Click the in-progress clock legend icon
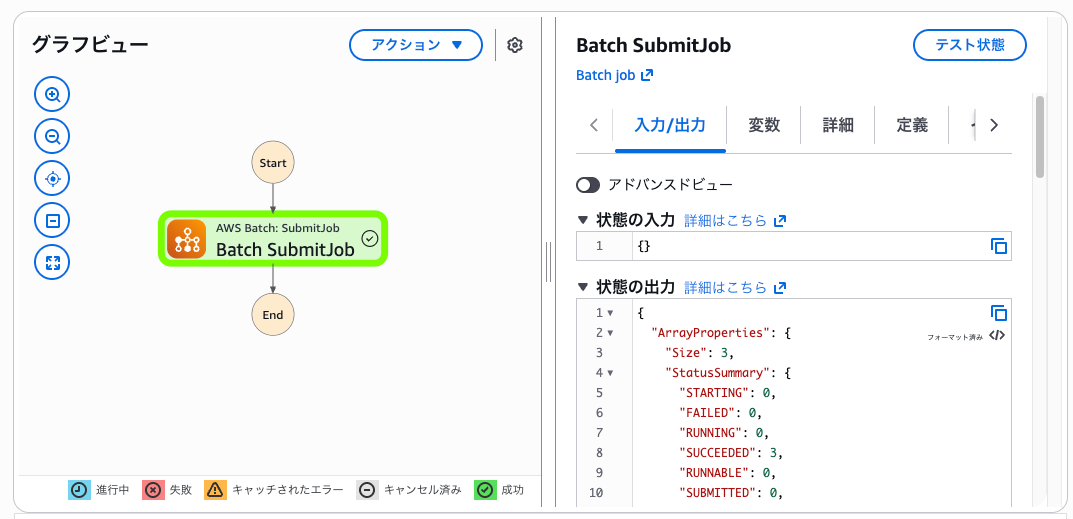The image size is (1073, 519). pyautogui.click(x=79, y=490)
